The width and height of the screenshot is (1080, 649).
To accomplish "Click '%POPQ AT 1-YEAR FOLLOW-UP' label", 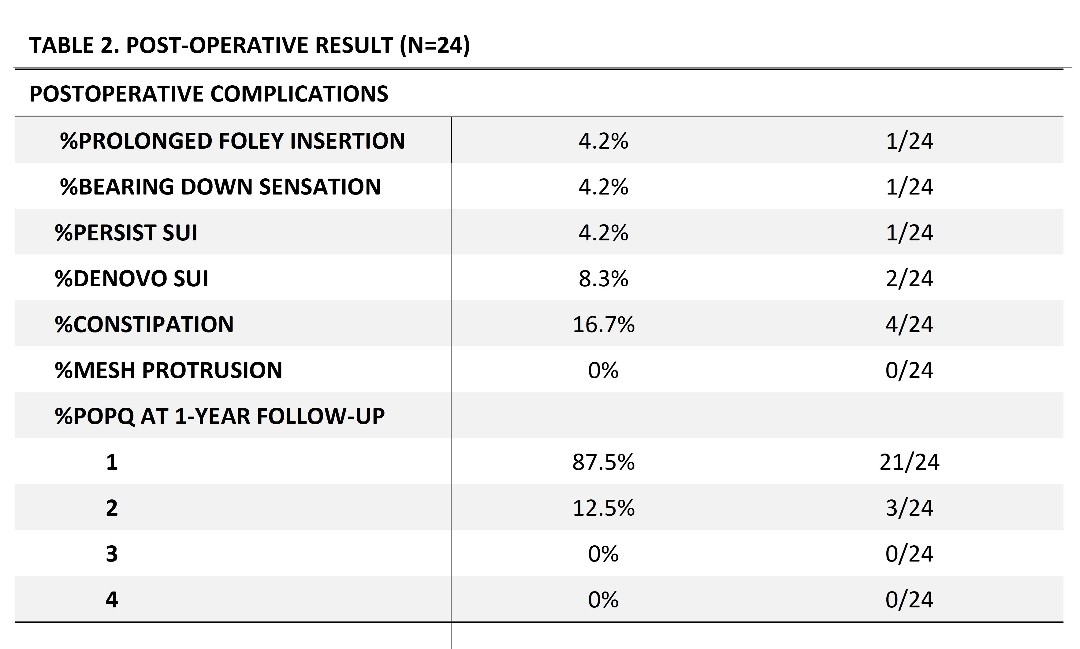I will click(219, 416).
